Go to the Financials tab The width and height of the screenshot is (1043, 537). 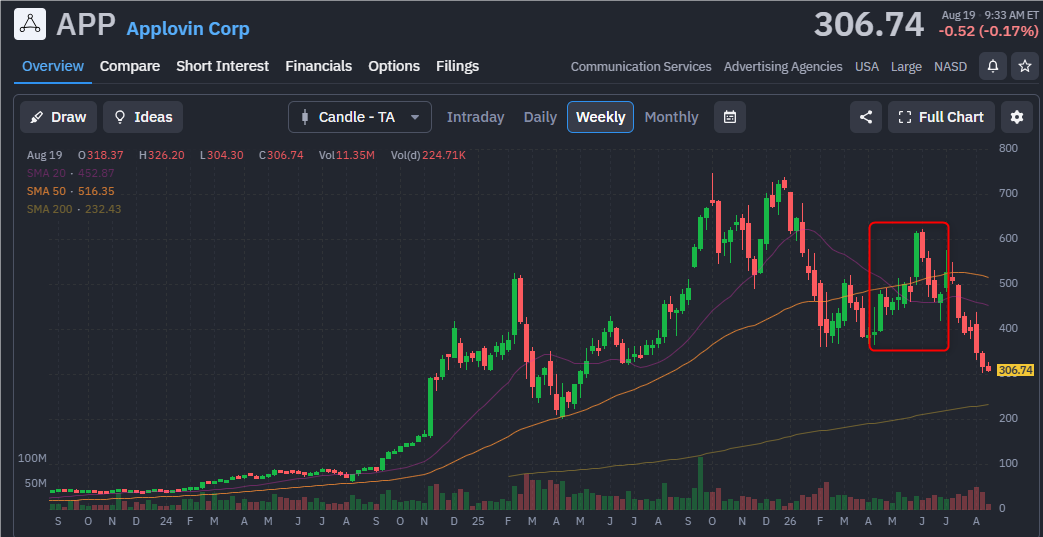(319, 66)
